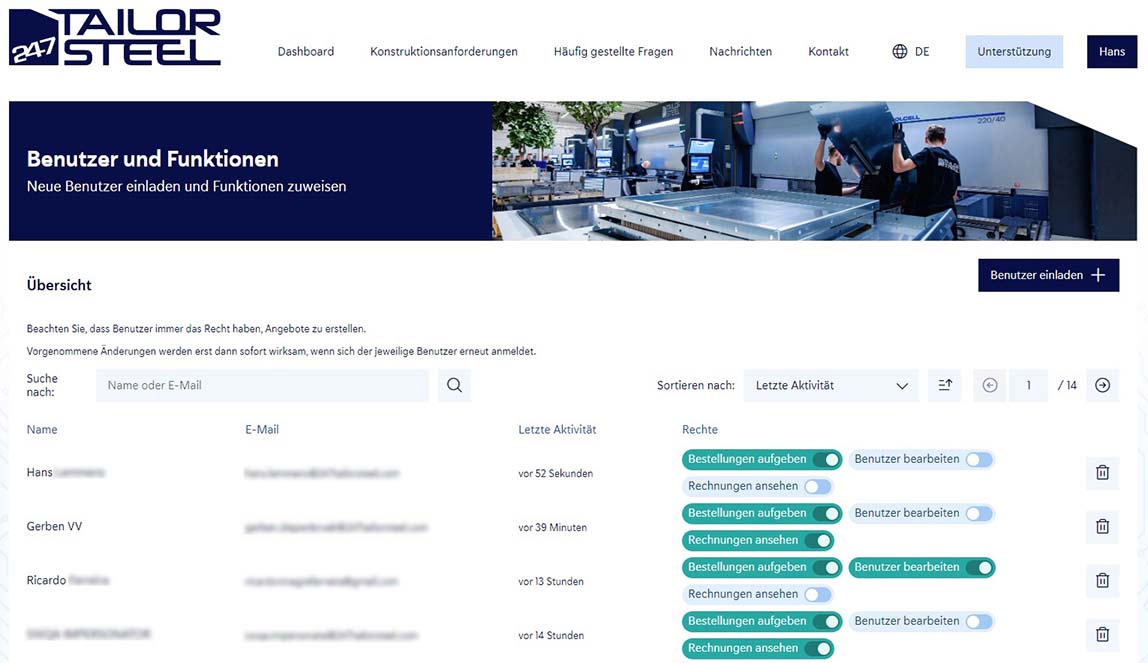
Task: Enable 'Benutzer bearbeiten' for Gerben VV
Action: point(978,514)
